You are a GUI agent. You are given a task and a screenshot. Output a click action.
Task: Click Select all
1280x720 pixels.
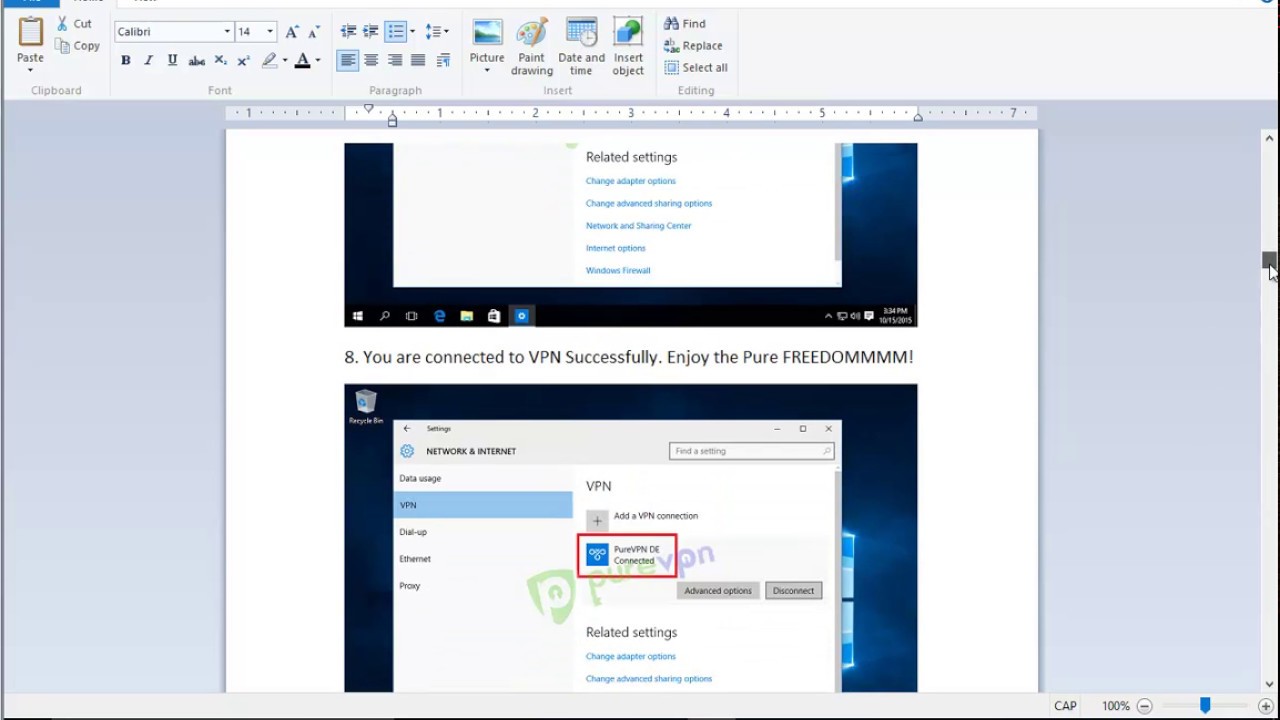[x=696, y=67]
